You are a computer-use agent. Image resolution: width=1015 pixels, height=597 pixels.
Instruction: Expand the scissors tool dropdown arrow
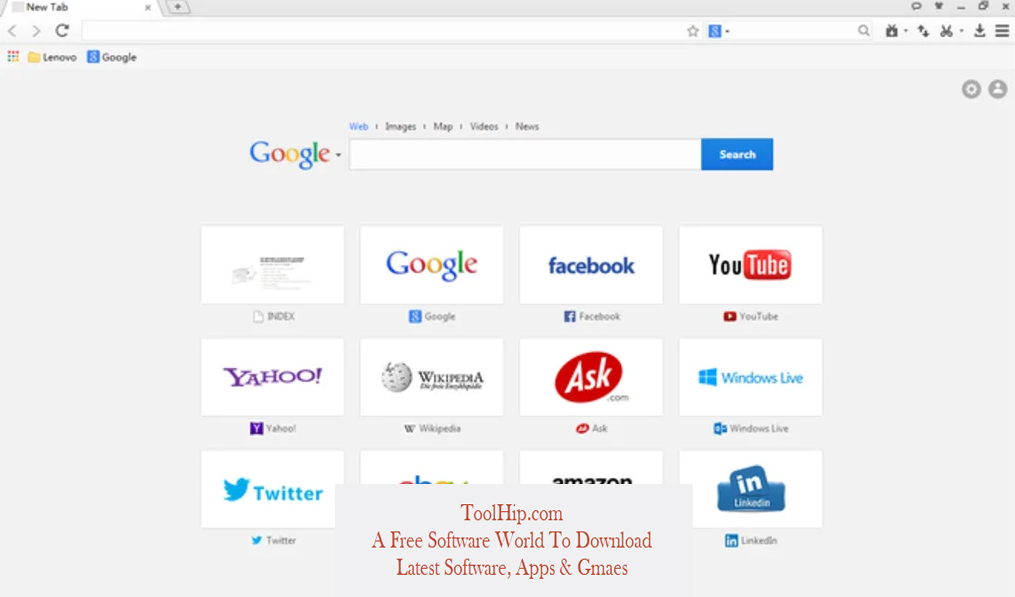tap(961, 31)
